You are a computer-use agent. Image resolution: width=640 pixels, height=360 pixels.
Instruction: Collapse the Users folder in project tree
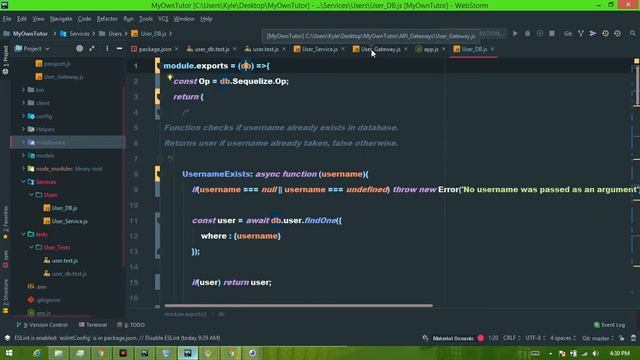click(31, 195)
